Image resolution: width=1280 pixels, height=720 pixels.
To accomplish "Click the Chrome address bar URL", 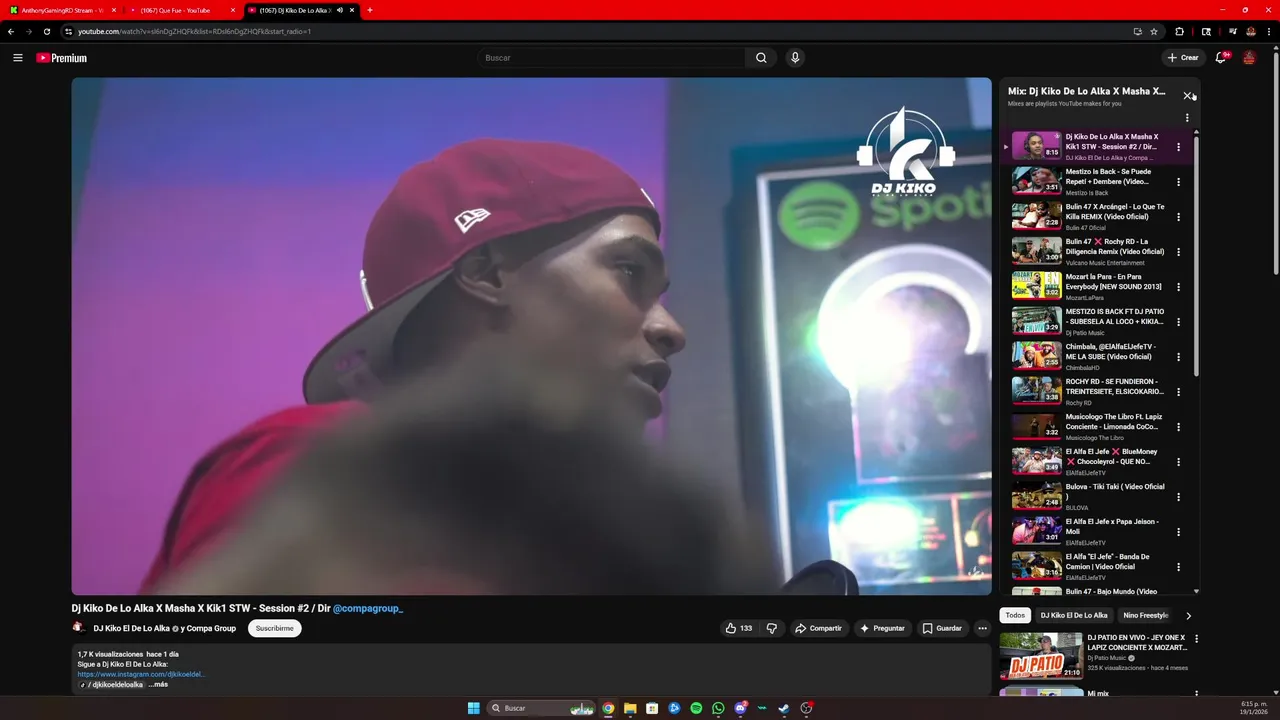I will (x=195, y=31).
